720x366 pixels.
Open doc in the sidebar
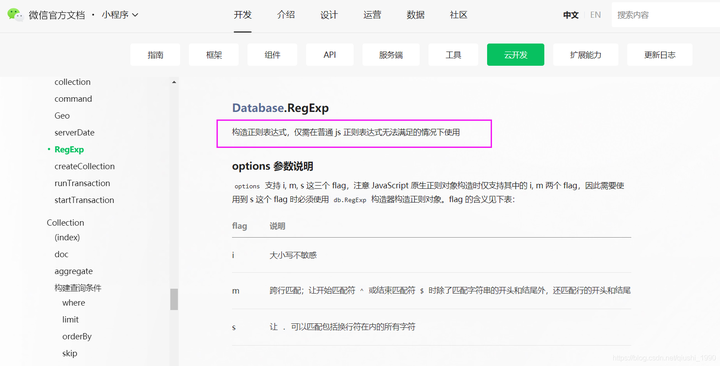61,254
